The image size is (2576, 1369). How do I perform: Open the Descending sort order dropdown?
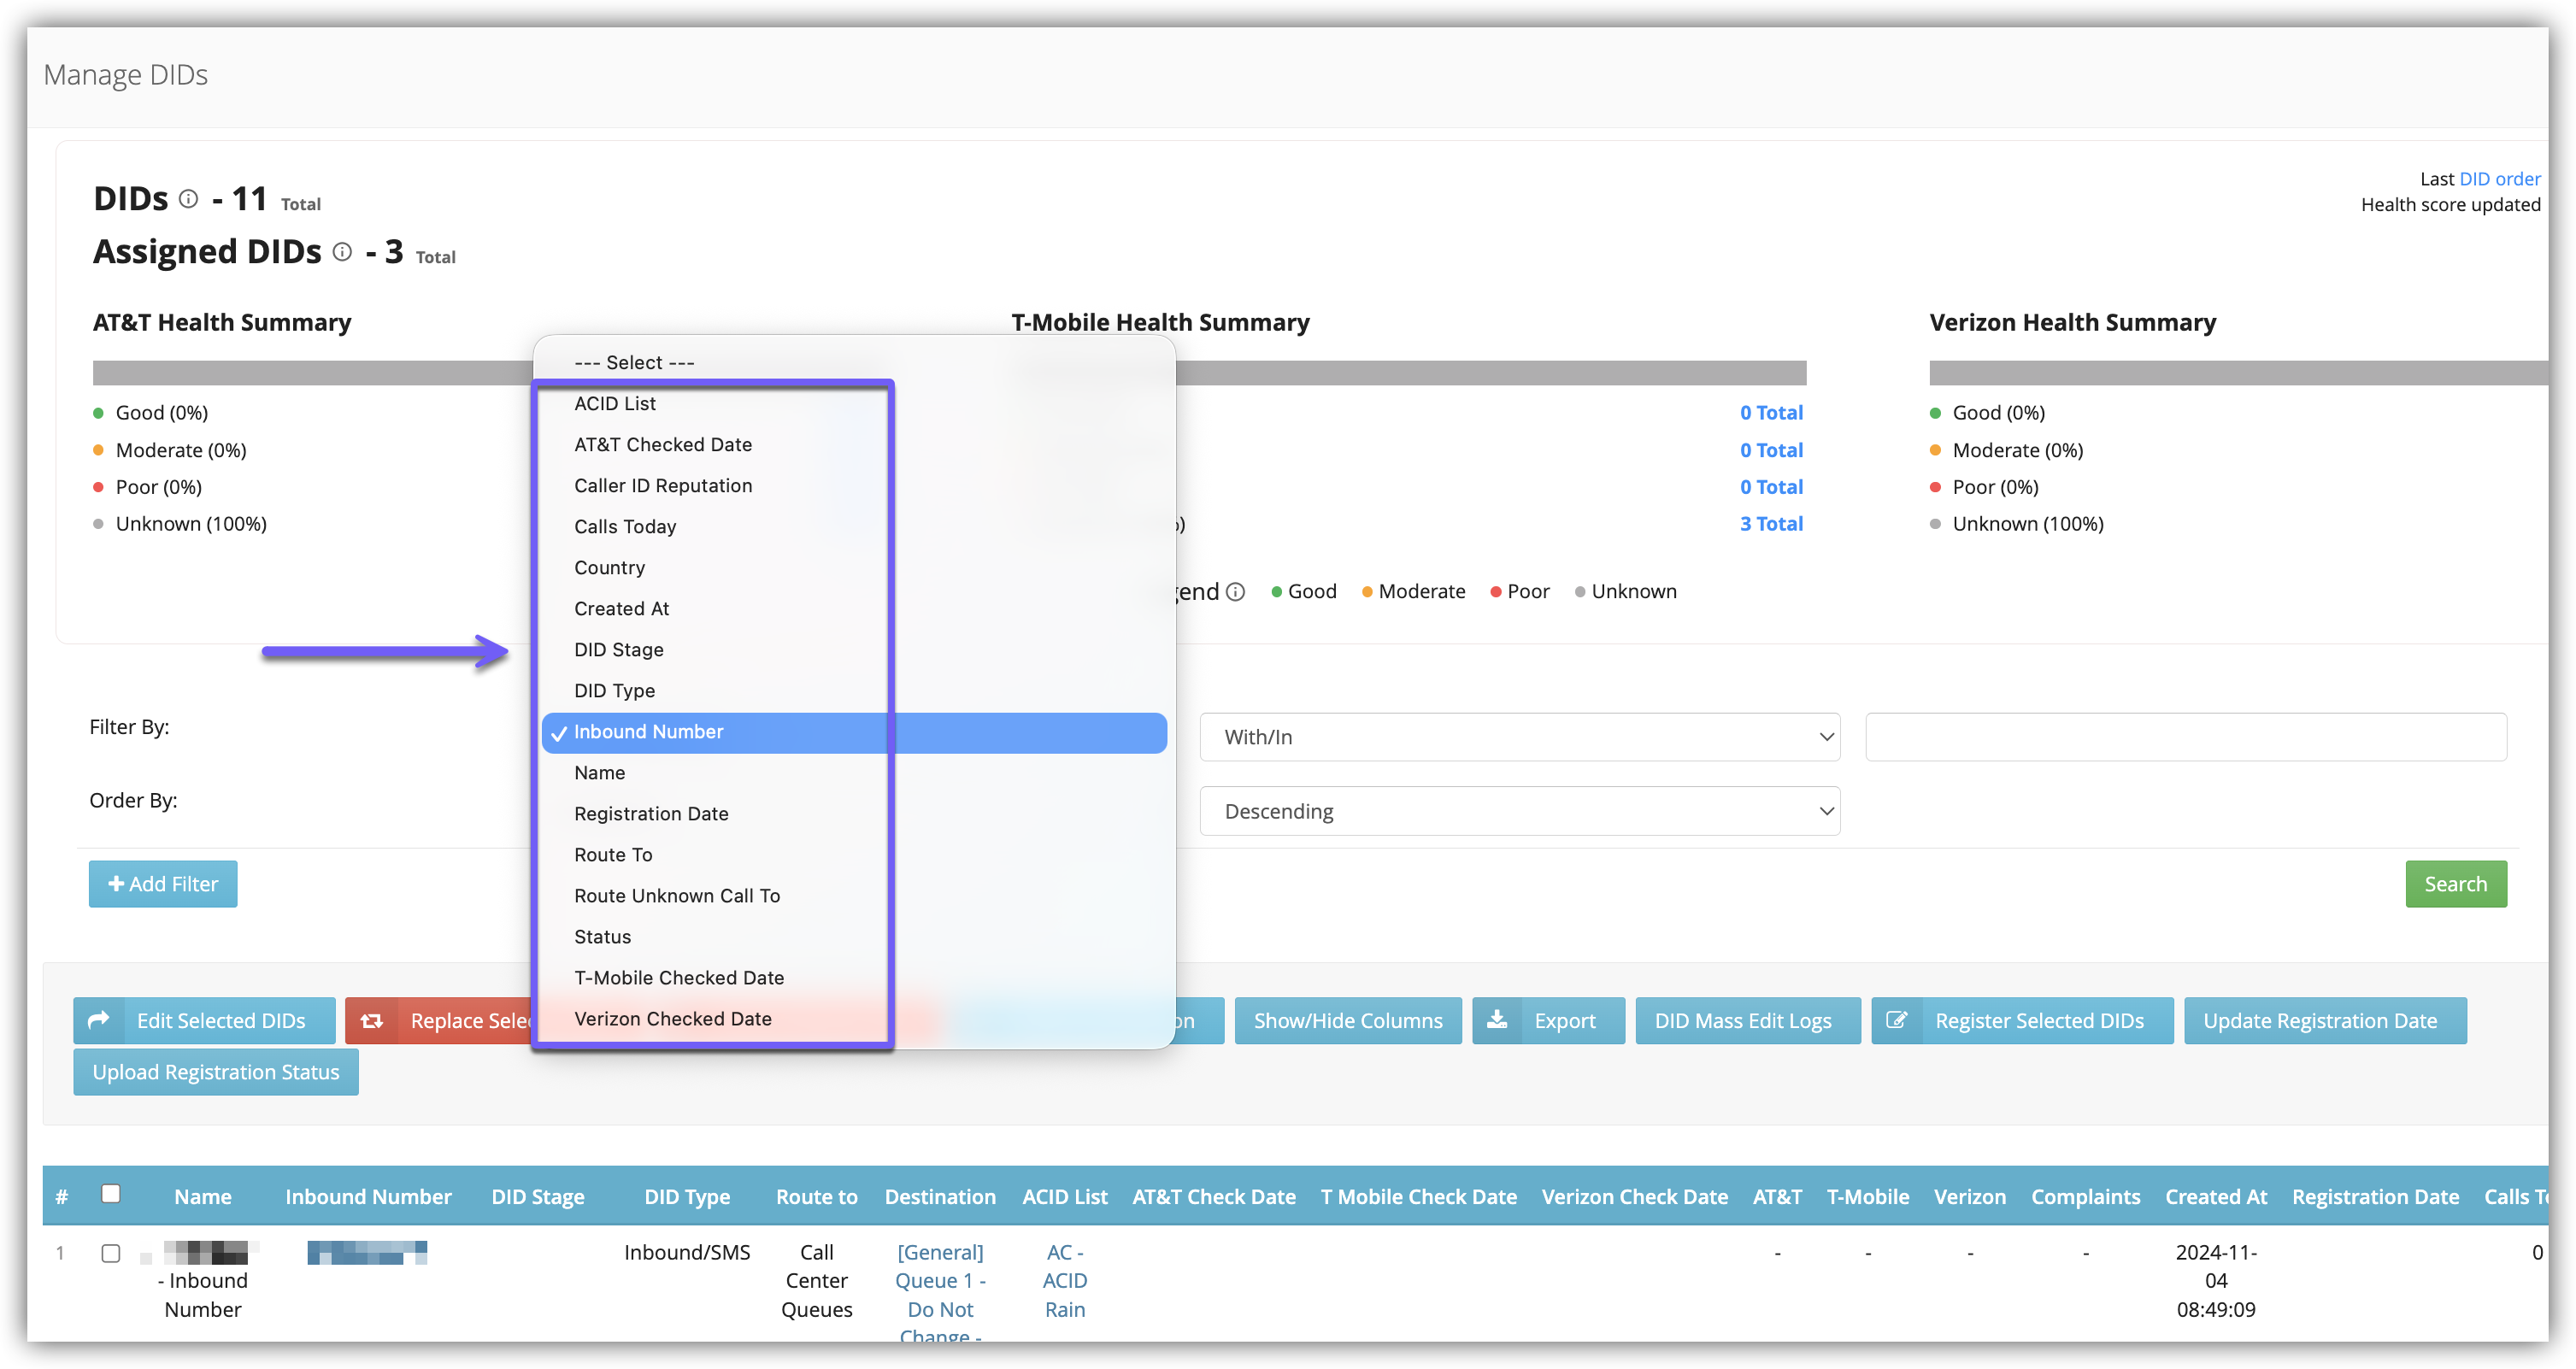pos(1519,811)
